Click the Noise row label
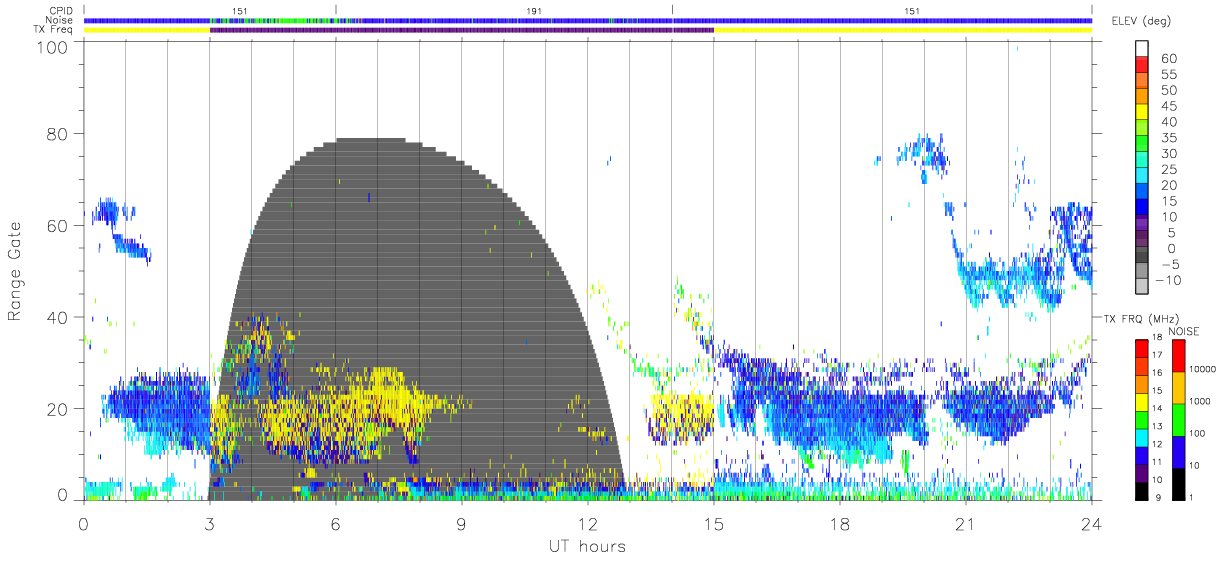This screenshot has height=567, width=1228. point(59,20)
